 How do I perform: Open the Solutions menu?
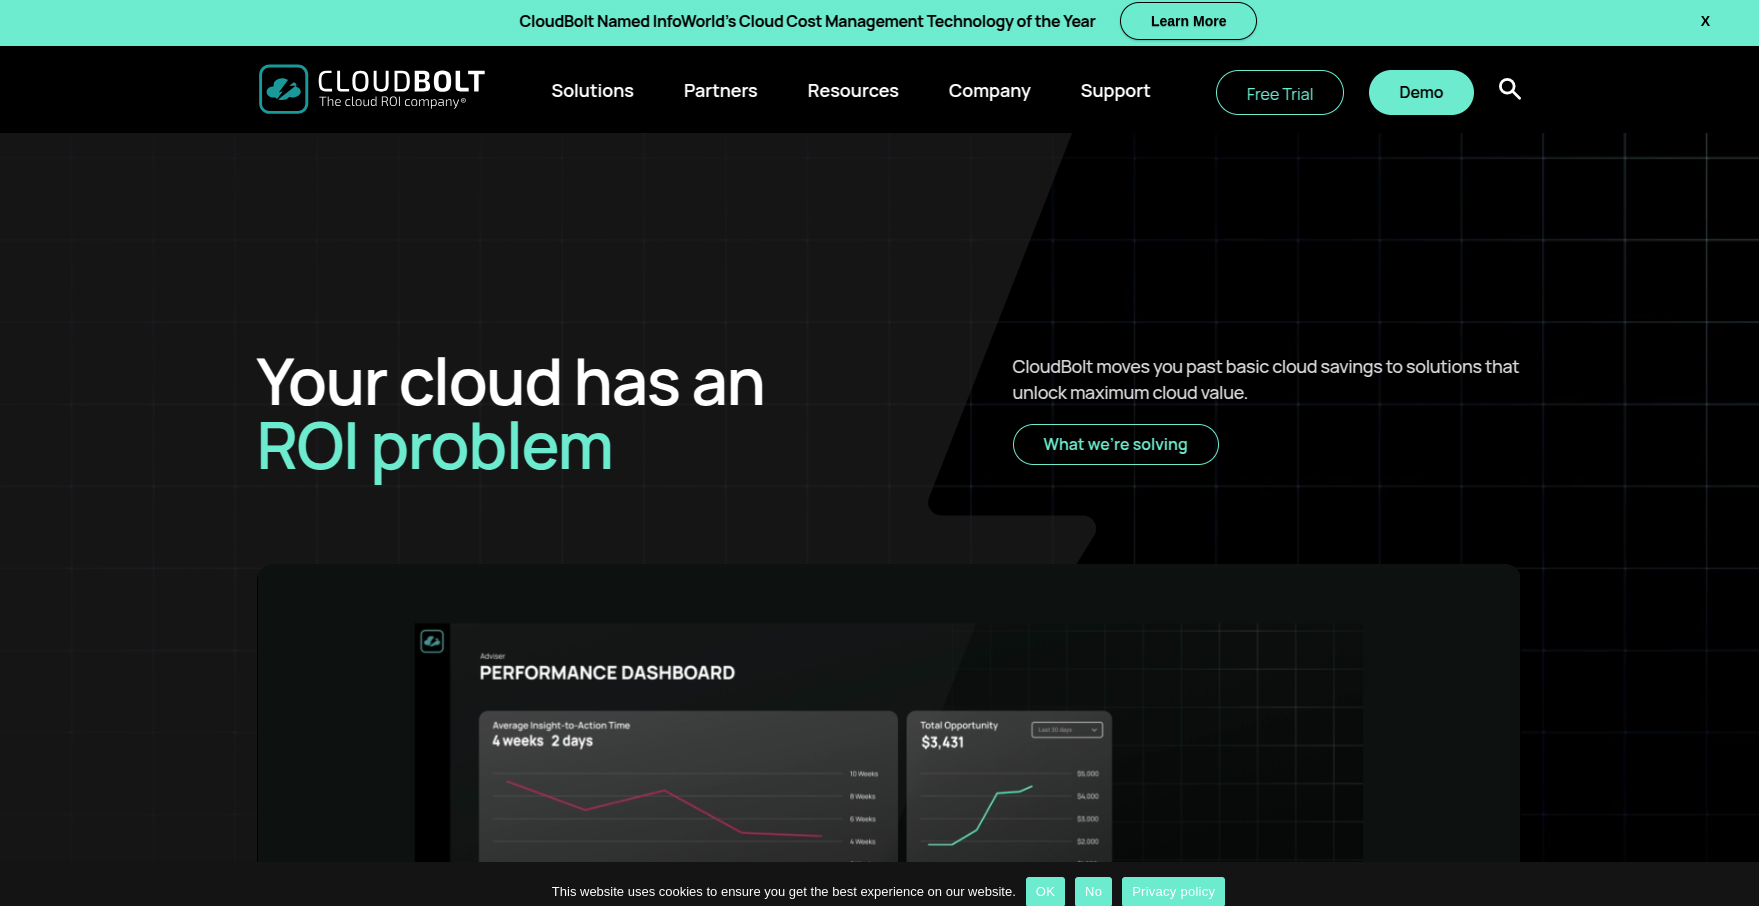tap(592, 91)
